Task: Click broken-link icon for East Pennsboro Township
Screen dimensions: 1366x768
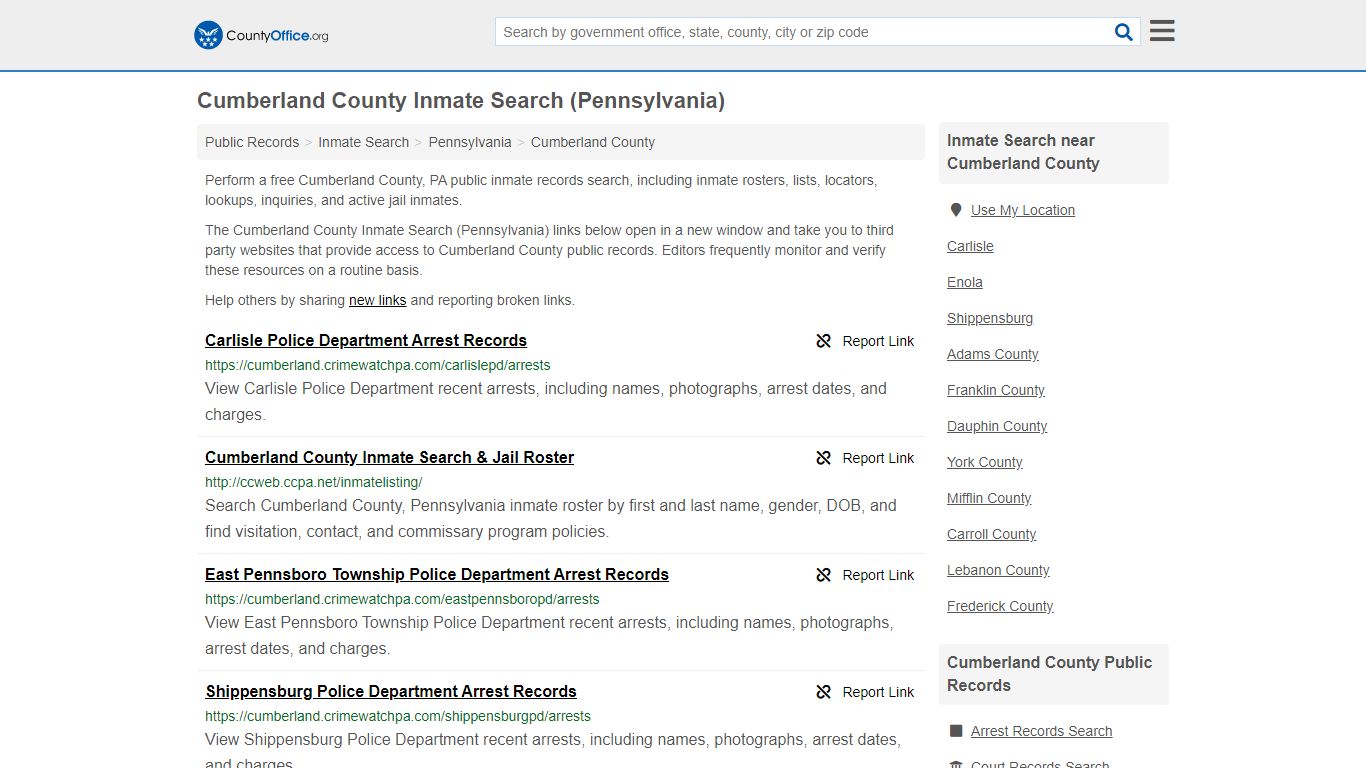Action: coord(823,575)
